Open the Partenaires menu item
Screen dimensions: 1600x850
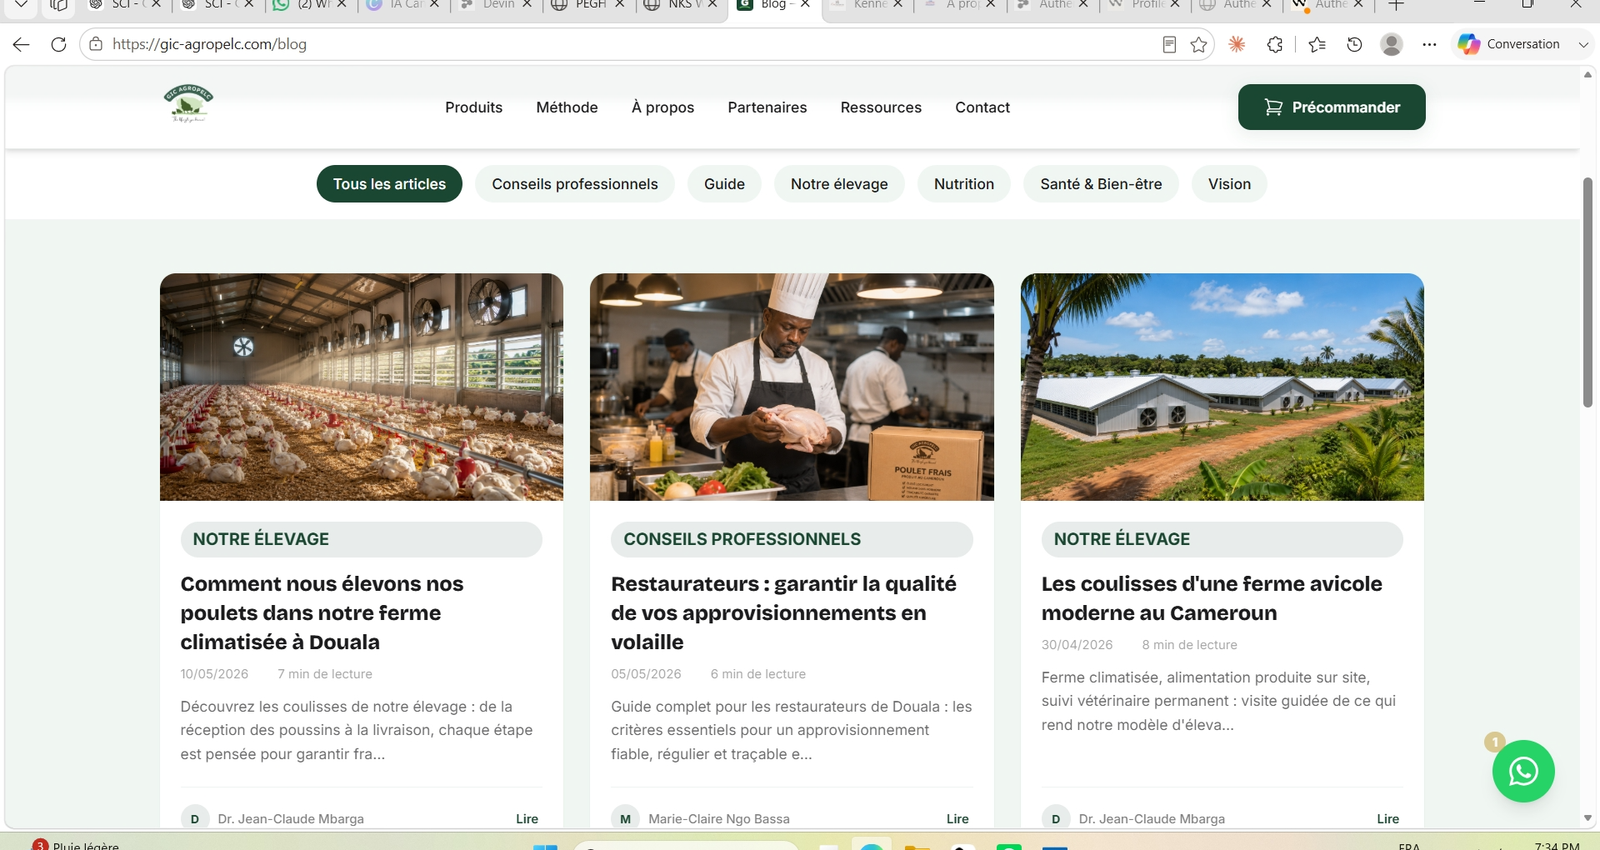tap(767, 107)
